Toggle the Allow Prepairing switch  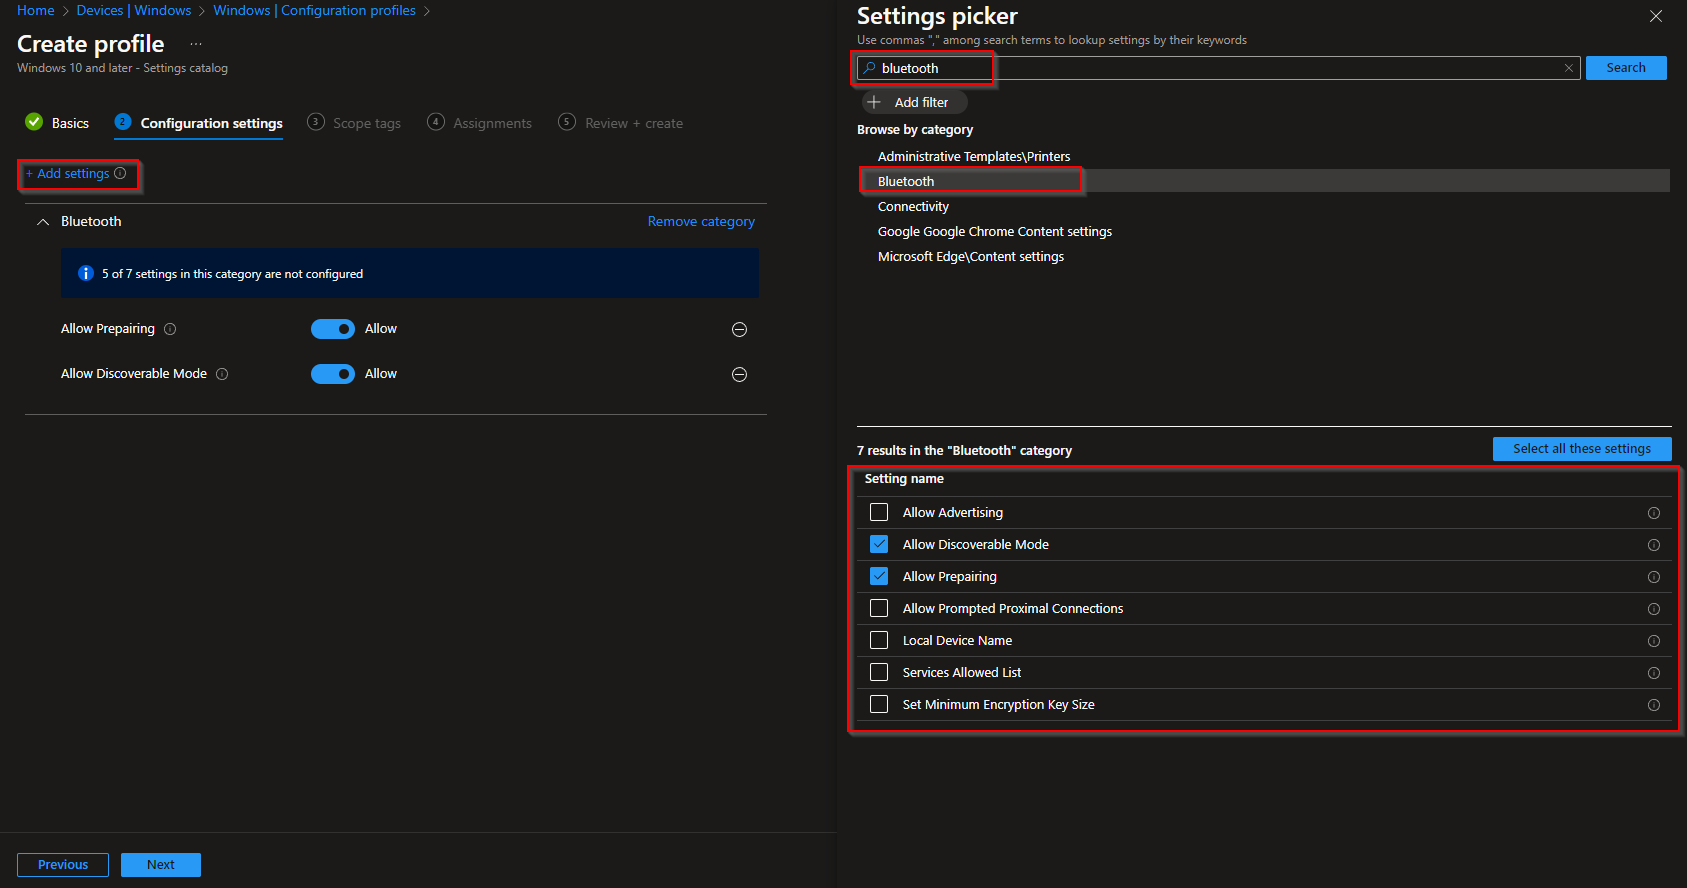coord(333,329)
